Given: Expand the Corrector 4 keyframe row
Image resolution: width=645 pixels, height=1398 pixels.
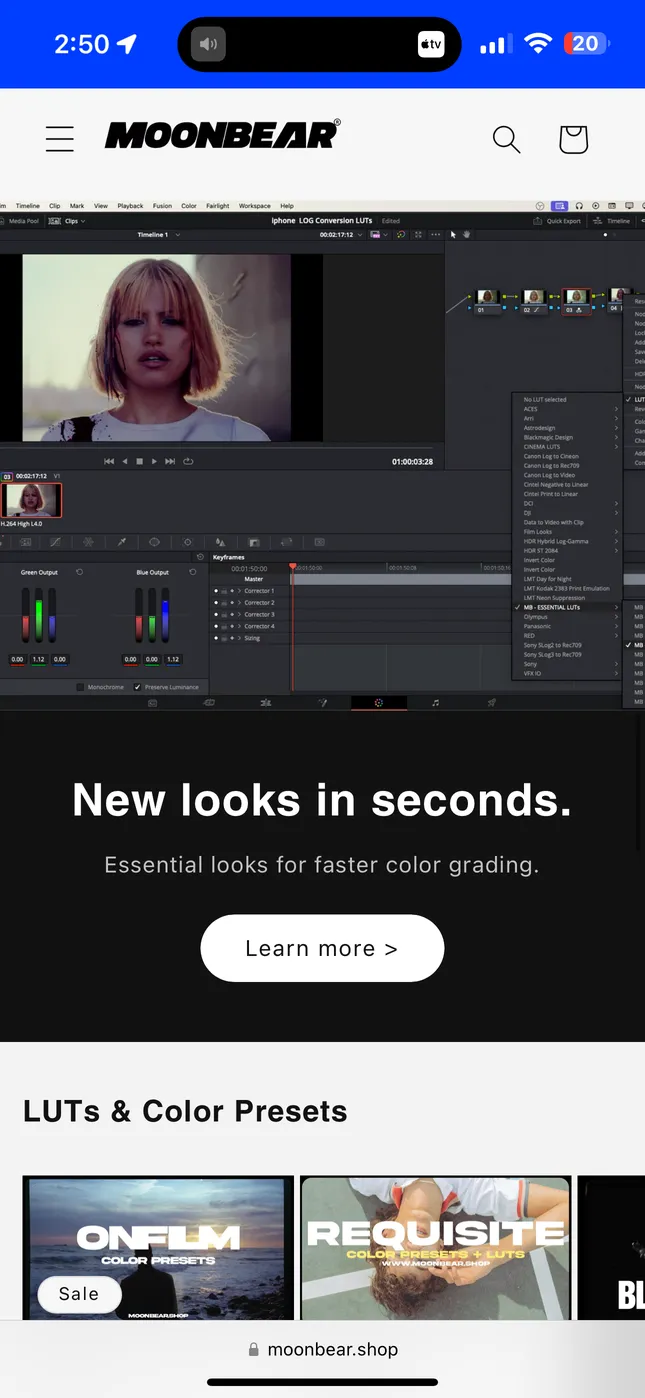Looking at the screenshot, I should [x=239, y=627].
